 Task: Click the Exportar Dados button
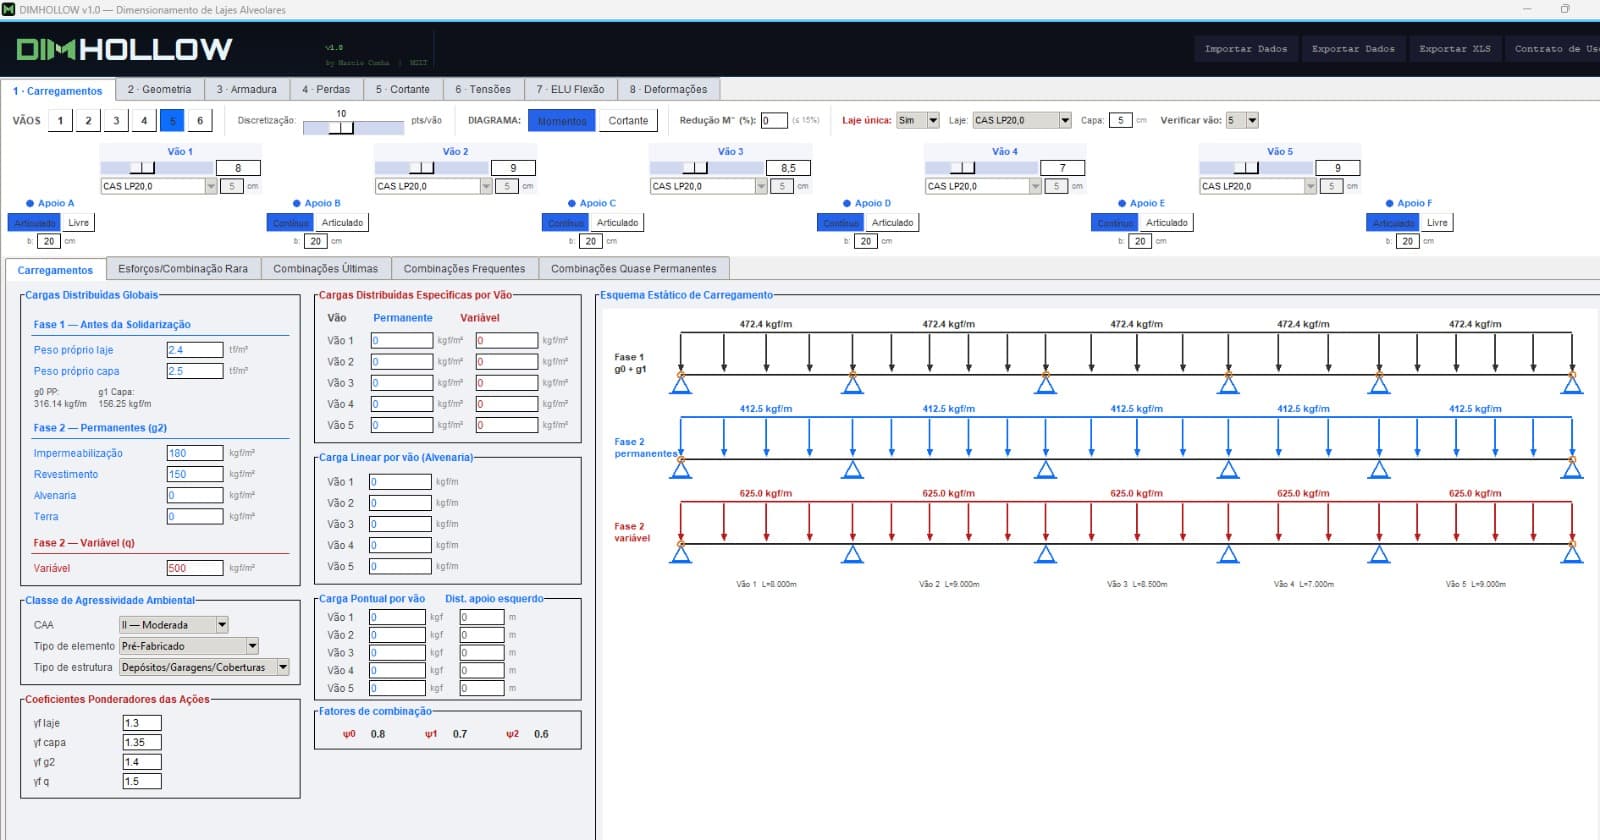click(1353, 49)
